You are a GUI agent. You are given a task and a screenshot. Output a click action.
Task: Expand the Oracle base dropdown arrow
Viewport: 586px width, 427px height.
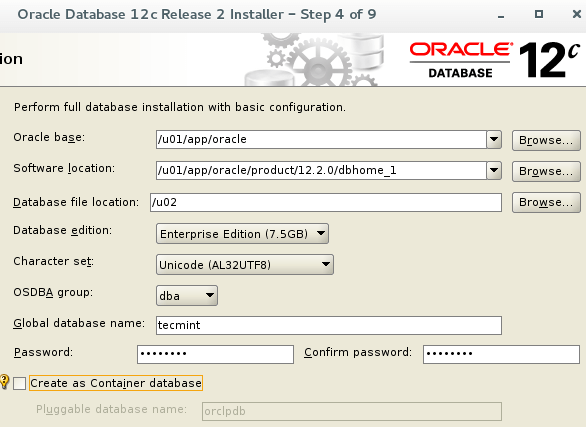point(494,139)
